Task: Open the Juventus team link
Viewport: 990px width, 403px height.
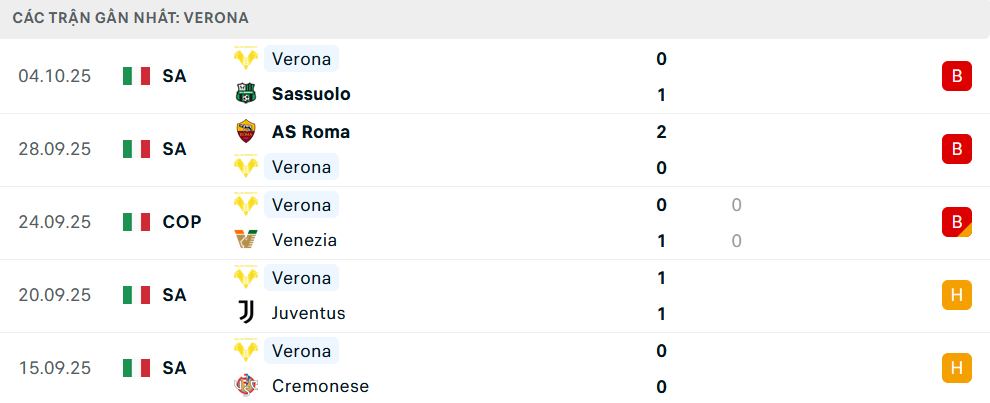Action: (x=308, y=313)
